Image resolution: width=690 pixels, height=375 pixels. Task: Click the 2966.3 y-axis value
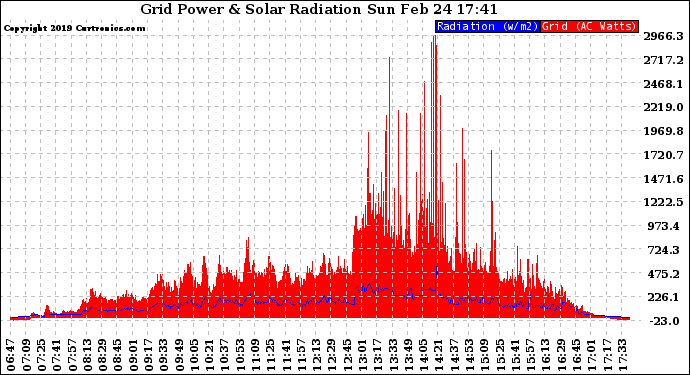pos(664,36)
